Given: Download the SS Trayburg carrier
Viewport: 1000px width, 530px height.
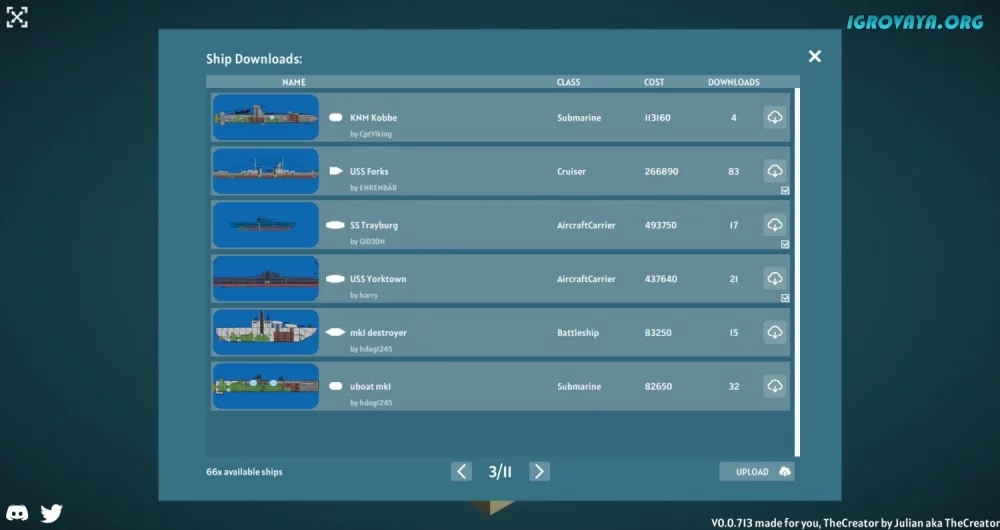Looking at the screenshot, I should click(x=774, y=225).
